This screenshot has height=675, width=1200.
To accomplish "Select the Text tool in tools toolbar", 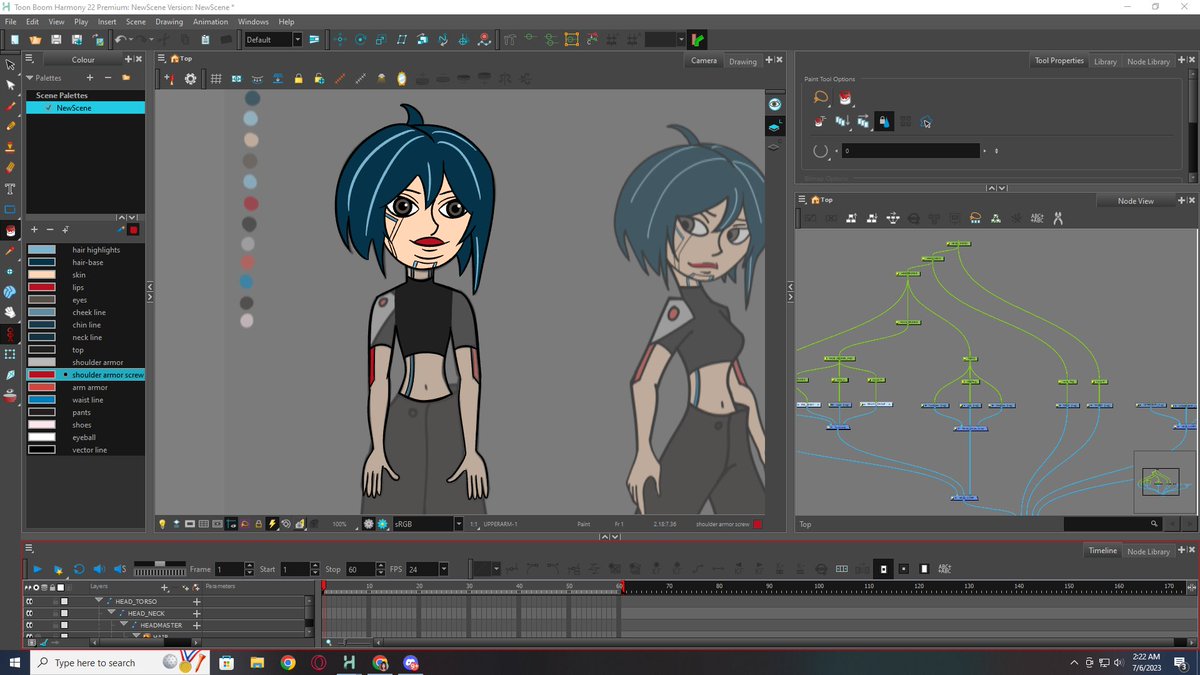I will pyautogui.click(x=10, y=188).
